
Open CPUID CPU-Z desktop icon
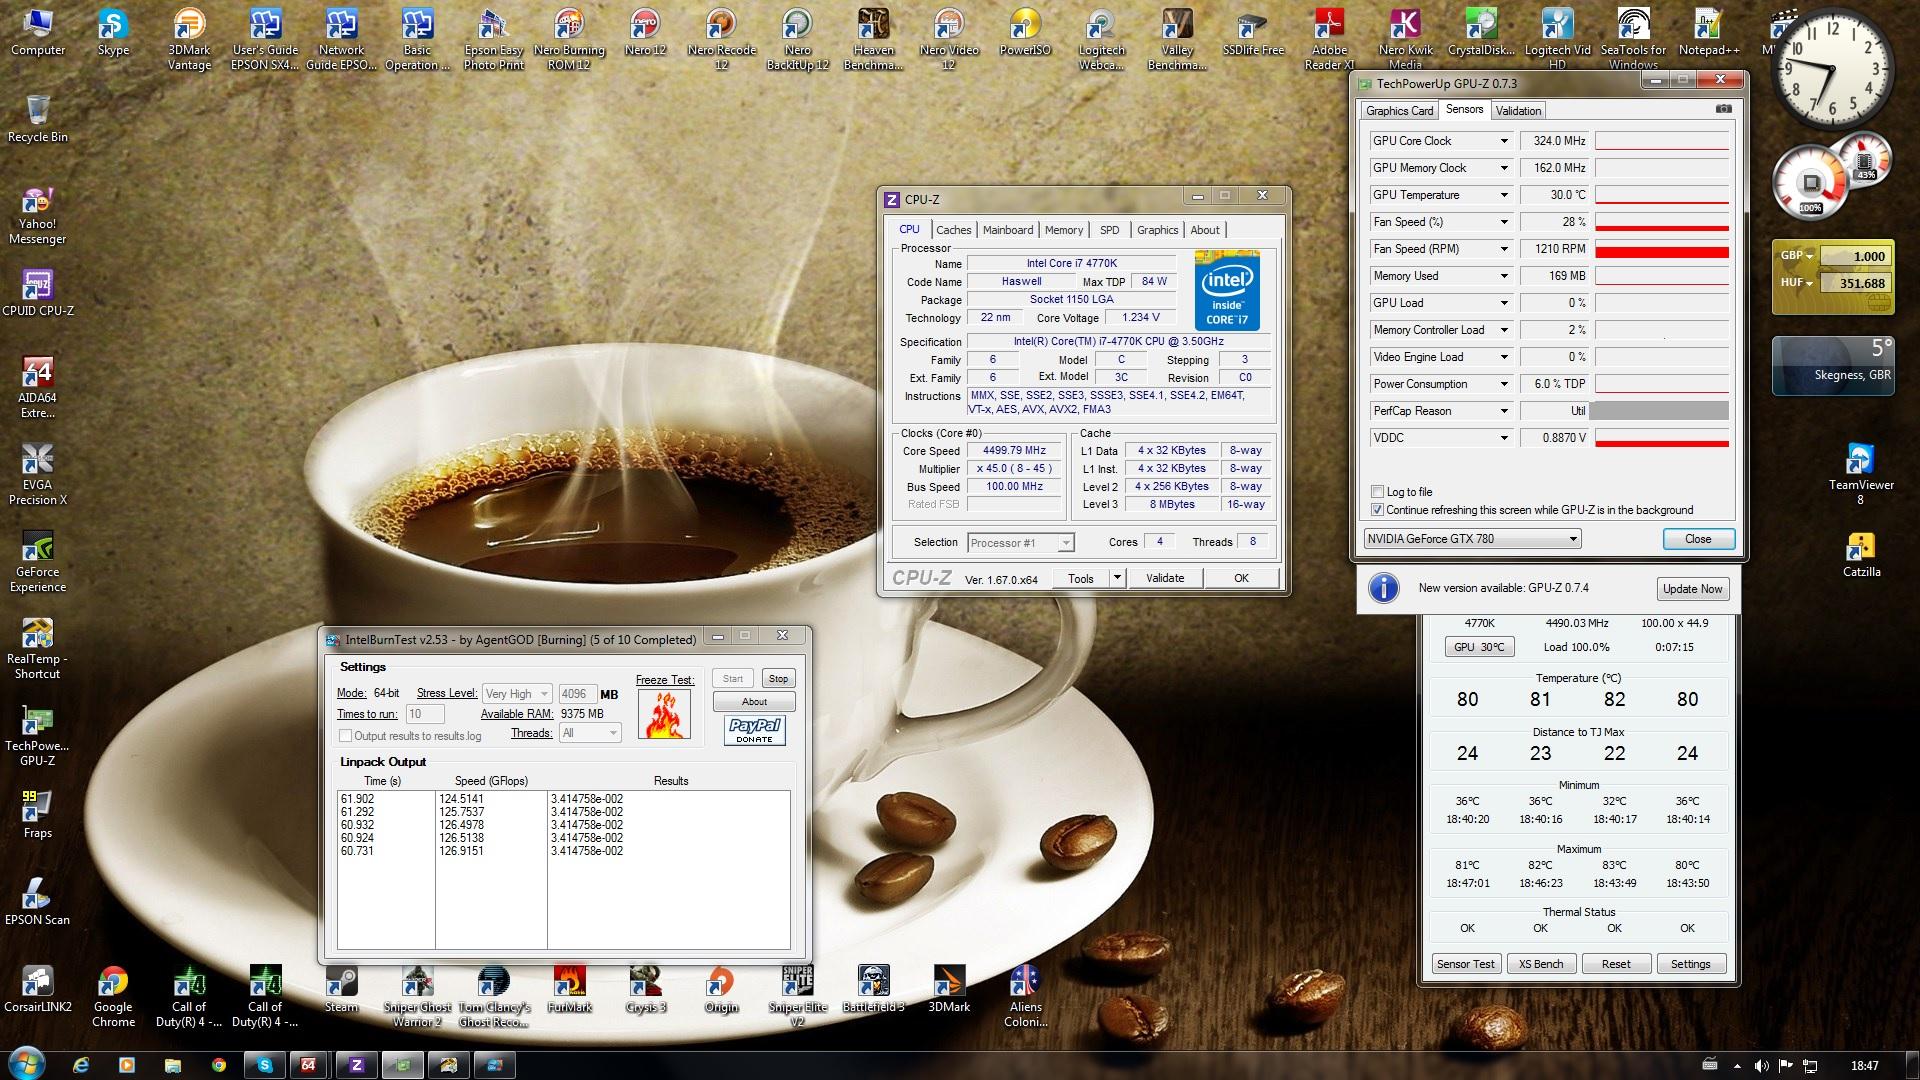coord(38,293)
